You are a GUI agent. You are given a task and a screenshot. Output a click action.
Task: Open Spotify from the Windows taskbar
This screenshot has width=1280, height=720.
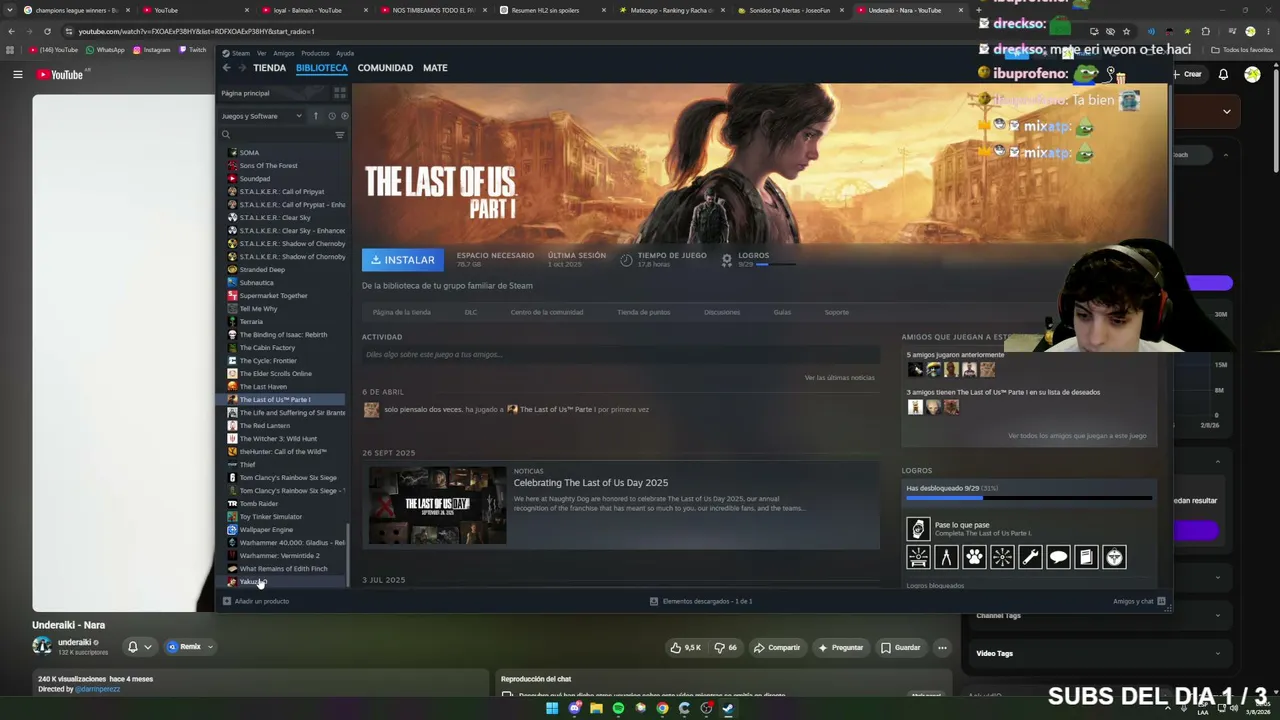pos(618,708)
